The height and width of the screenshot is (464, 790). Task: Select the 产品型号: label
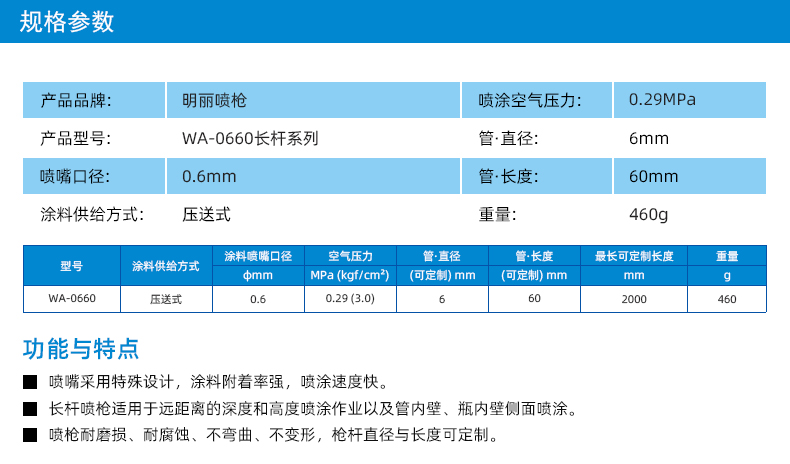pos(76,138)
